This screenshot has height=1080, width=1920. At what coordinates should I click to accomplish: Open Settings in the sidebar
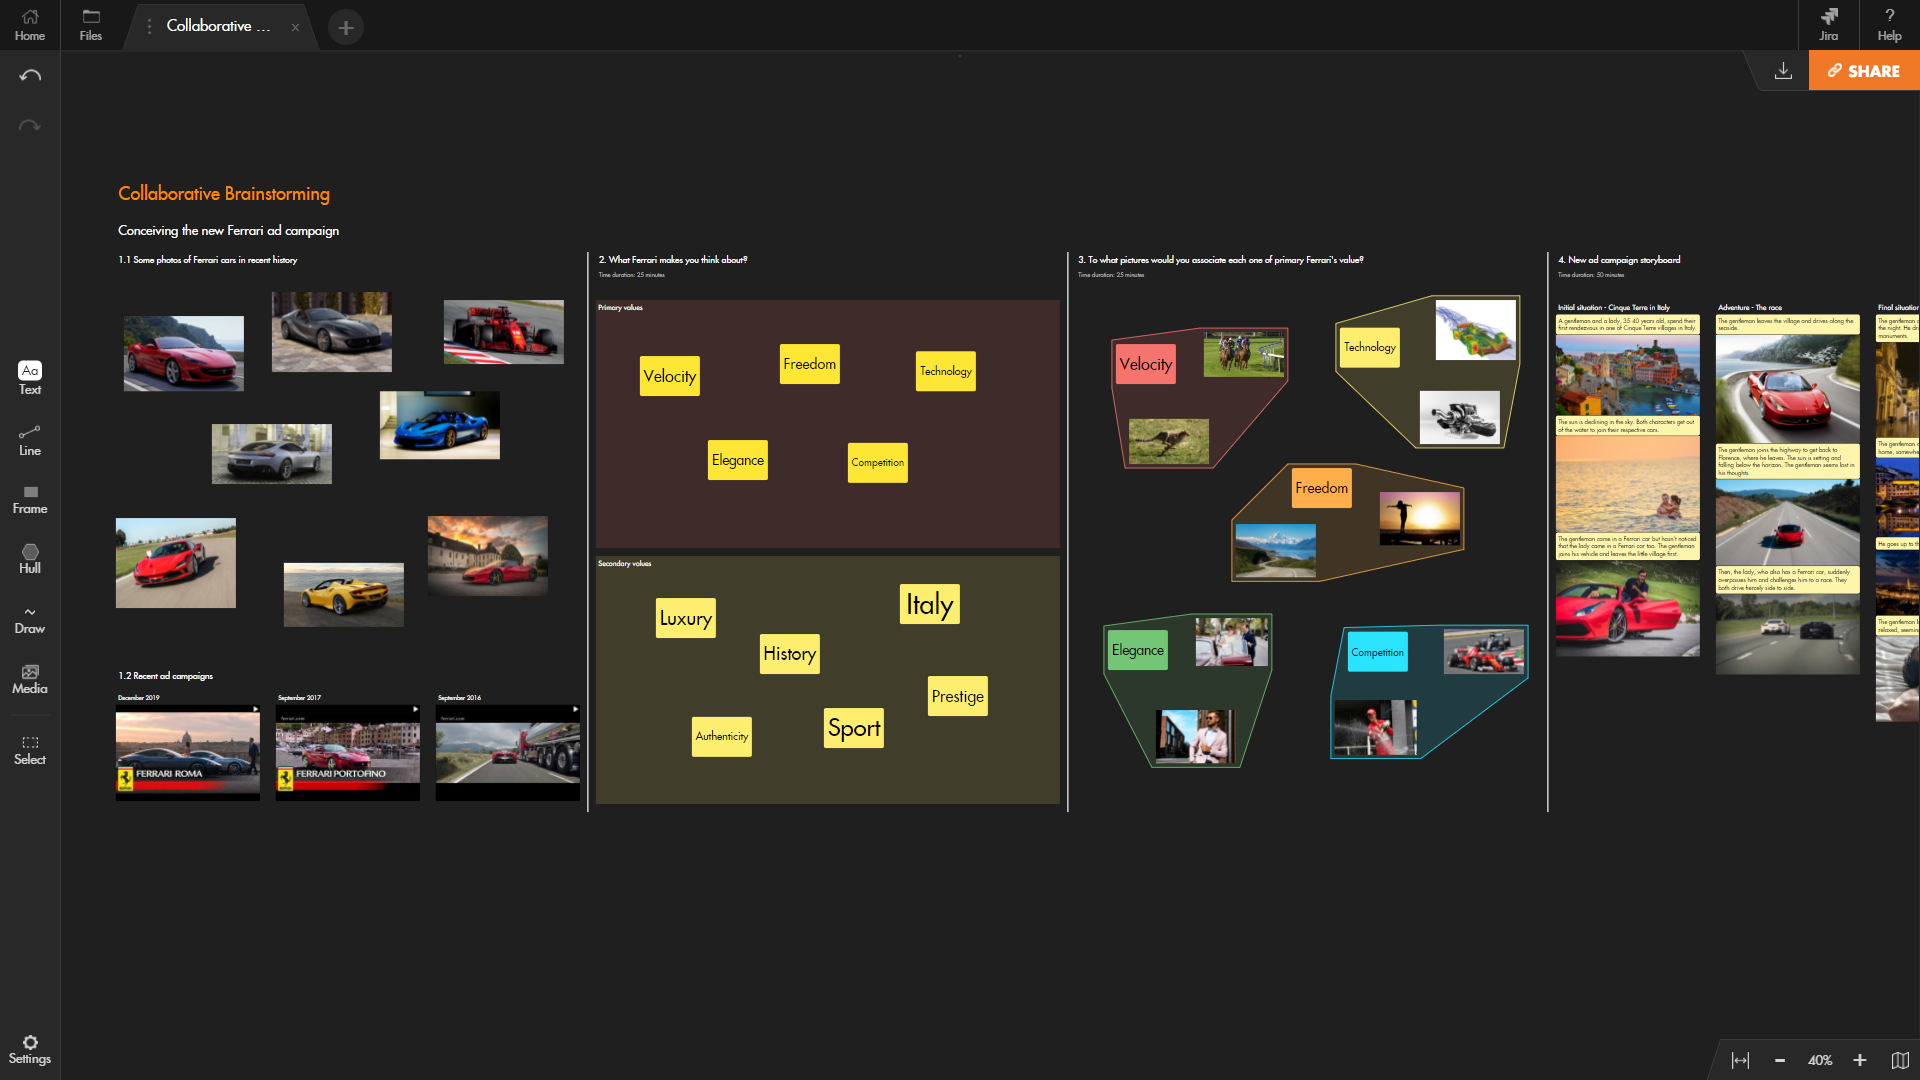pyautogui.click(x=30, y=1049)
